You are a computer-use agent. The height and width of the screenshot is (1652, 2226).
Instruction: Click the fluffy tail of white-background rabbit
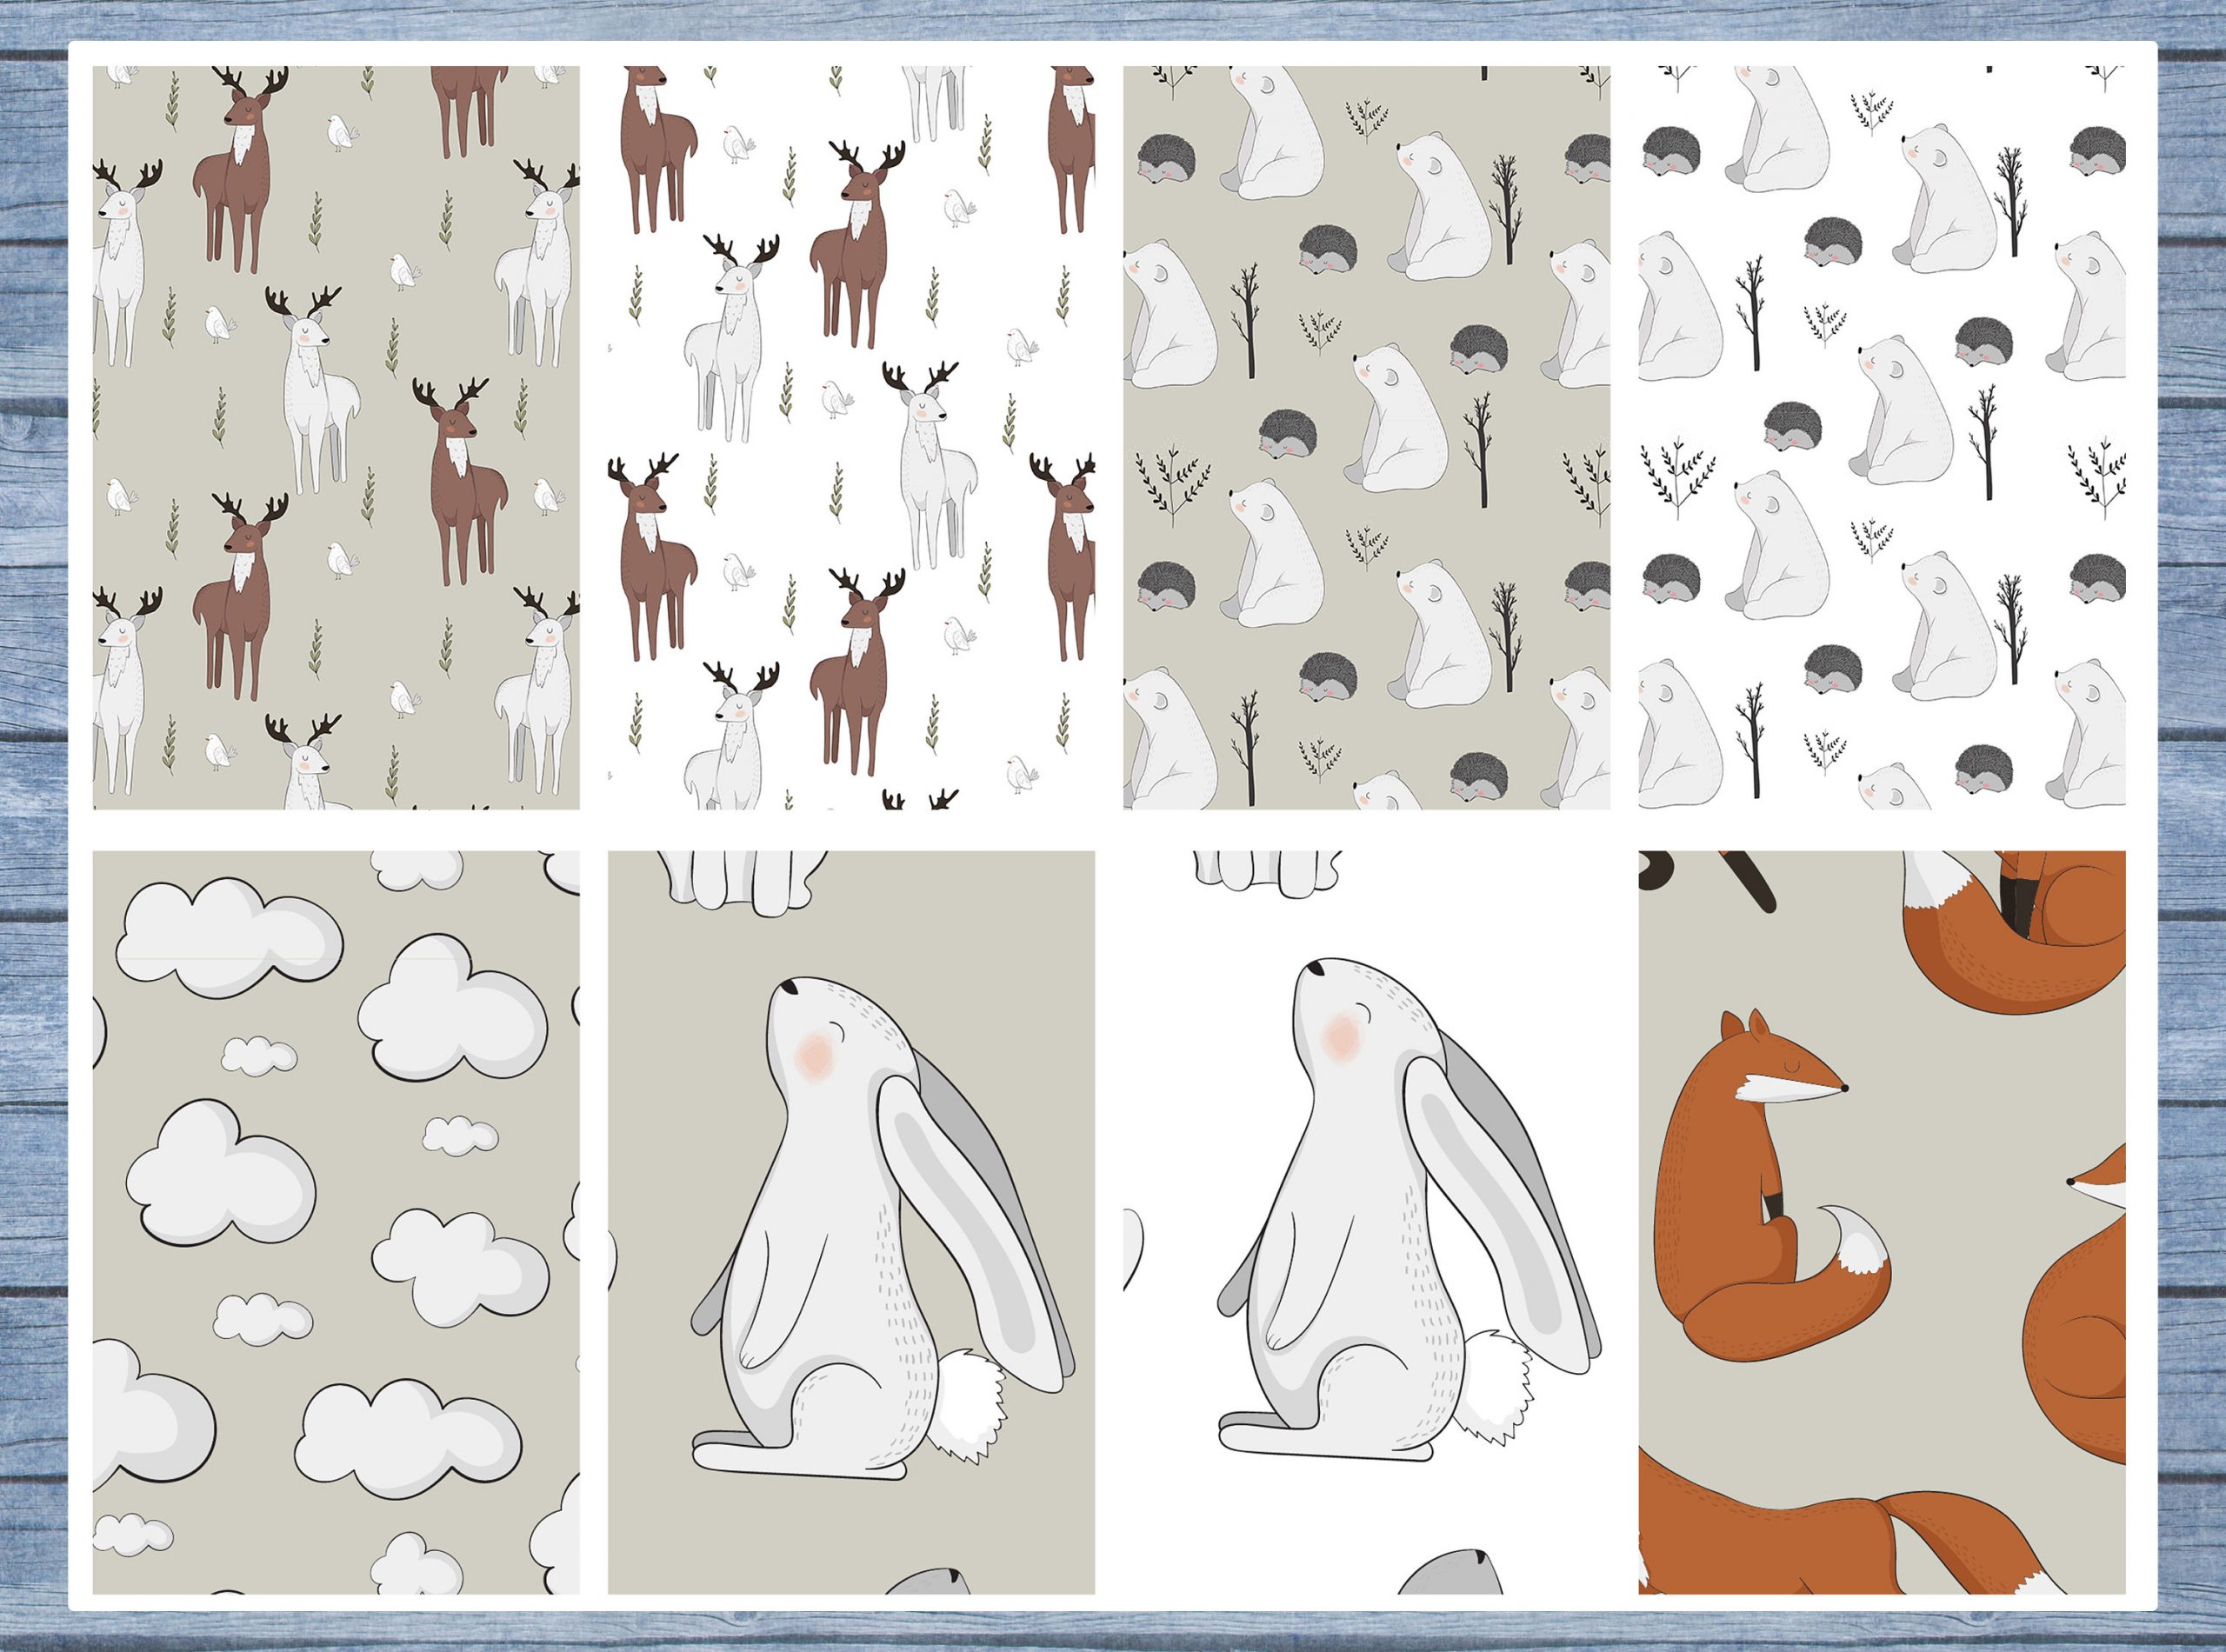(1493, 1386)
